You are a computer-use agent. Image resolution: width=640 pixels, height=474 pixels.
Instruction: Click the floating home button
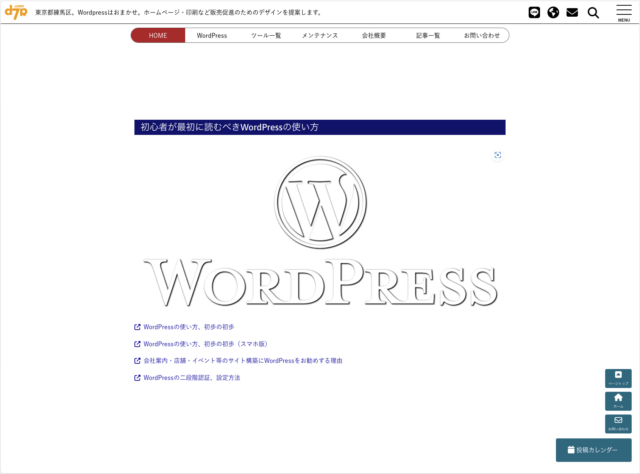point(618,401)
